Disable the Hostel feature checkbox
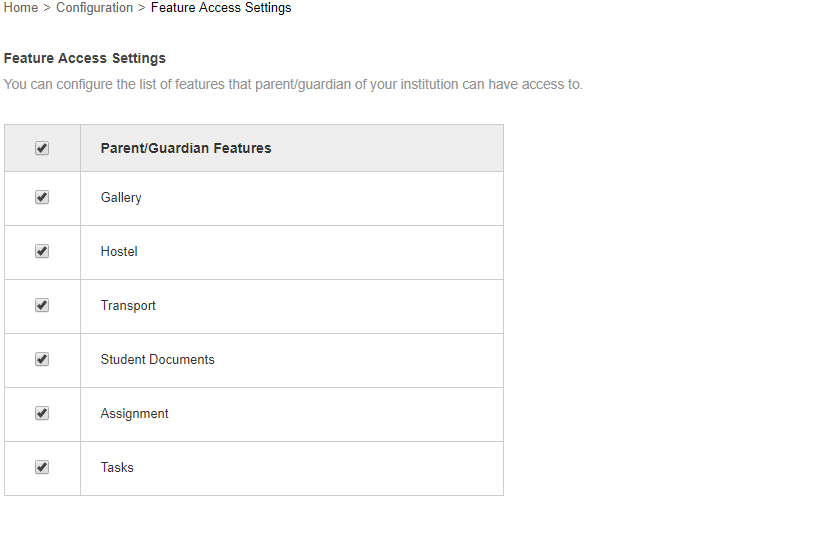Screen dimensions: 816x543 [x=42, y=252]
